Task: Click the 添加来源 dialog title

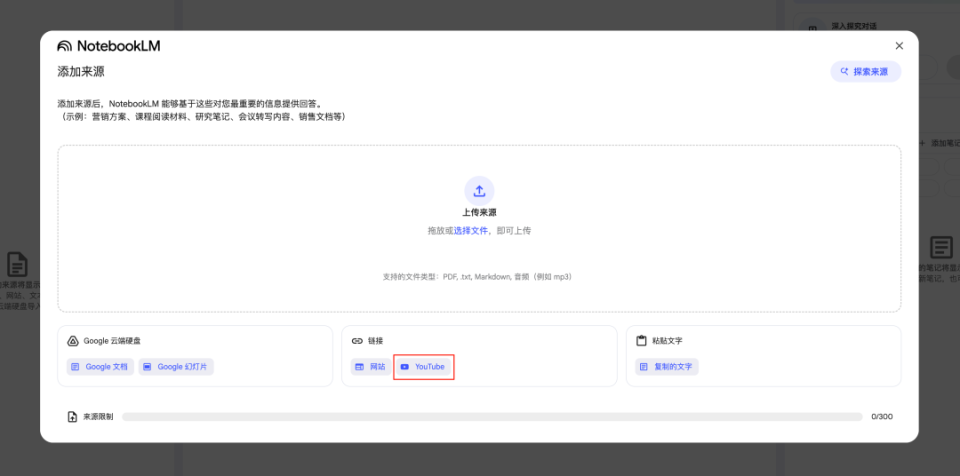Action: 81,72
